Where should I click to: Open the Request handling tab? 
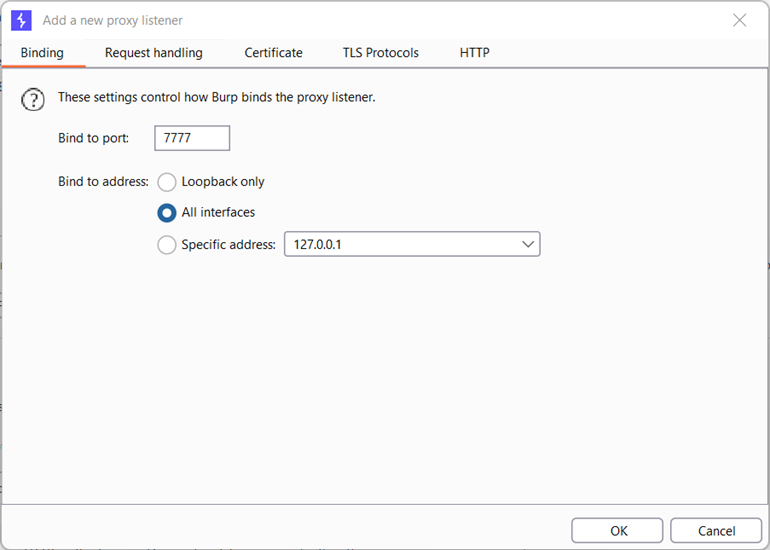[x=154, y=53]
